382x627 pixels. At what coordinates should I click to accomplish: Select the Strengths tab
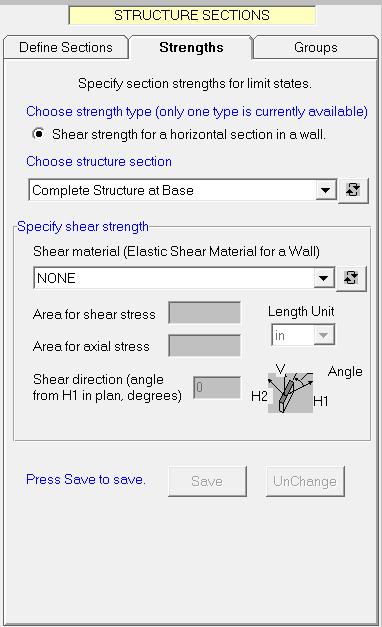[x=191, y=47]
